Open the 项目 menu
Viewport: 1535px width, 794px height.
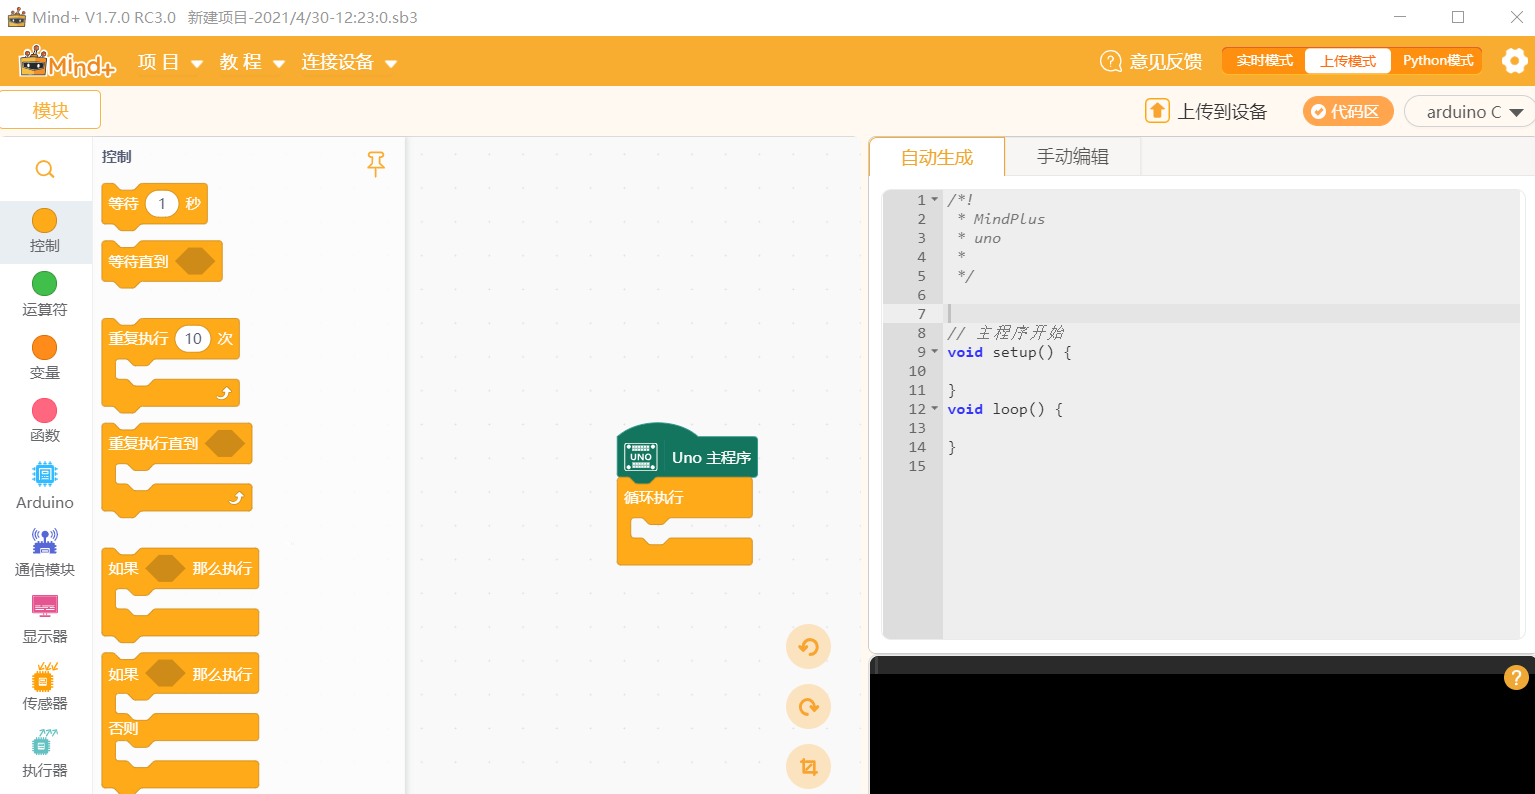(x=170, y=62)
